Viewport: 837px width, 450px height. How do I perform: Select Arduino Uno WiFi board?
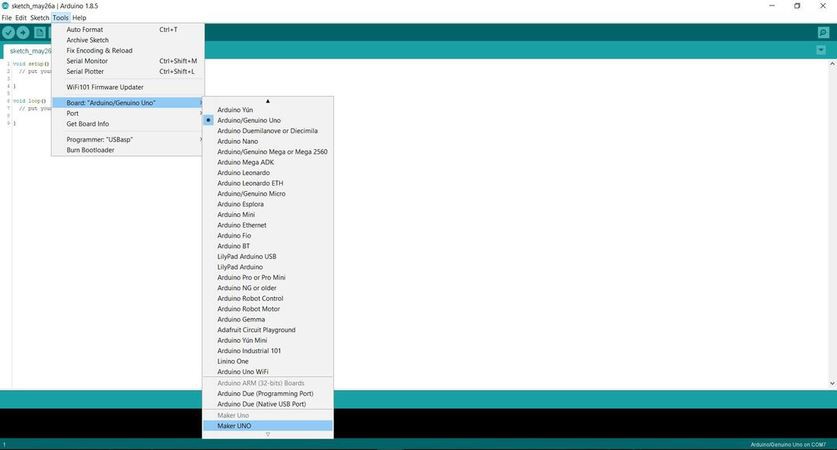[x=267, y=372]
